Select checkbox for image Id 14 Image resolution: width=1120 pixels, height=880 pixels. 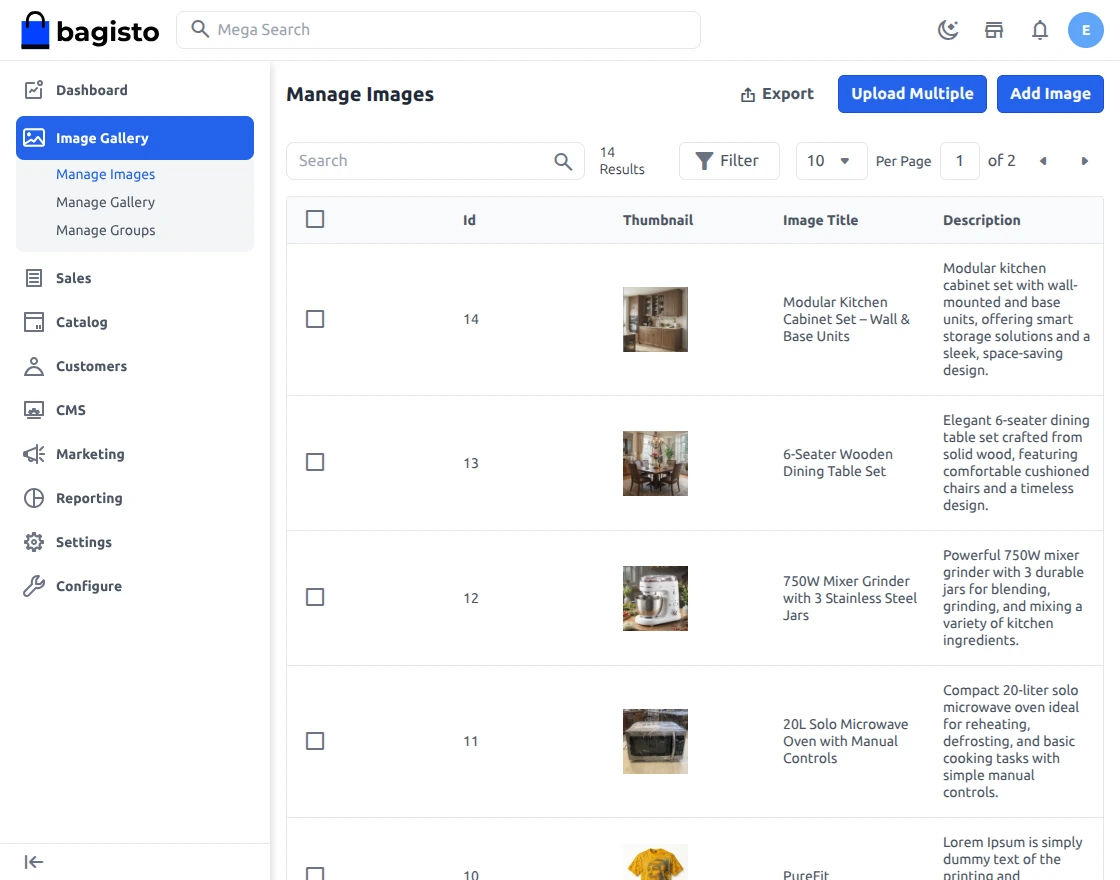tap(315, 319)
